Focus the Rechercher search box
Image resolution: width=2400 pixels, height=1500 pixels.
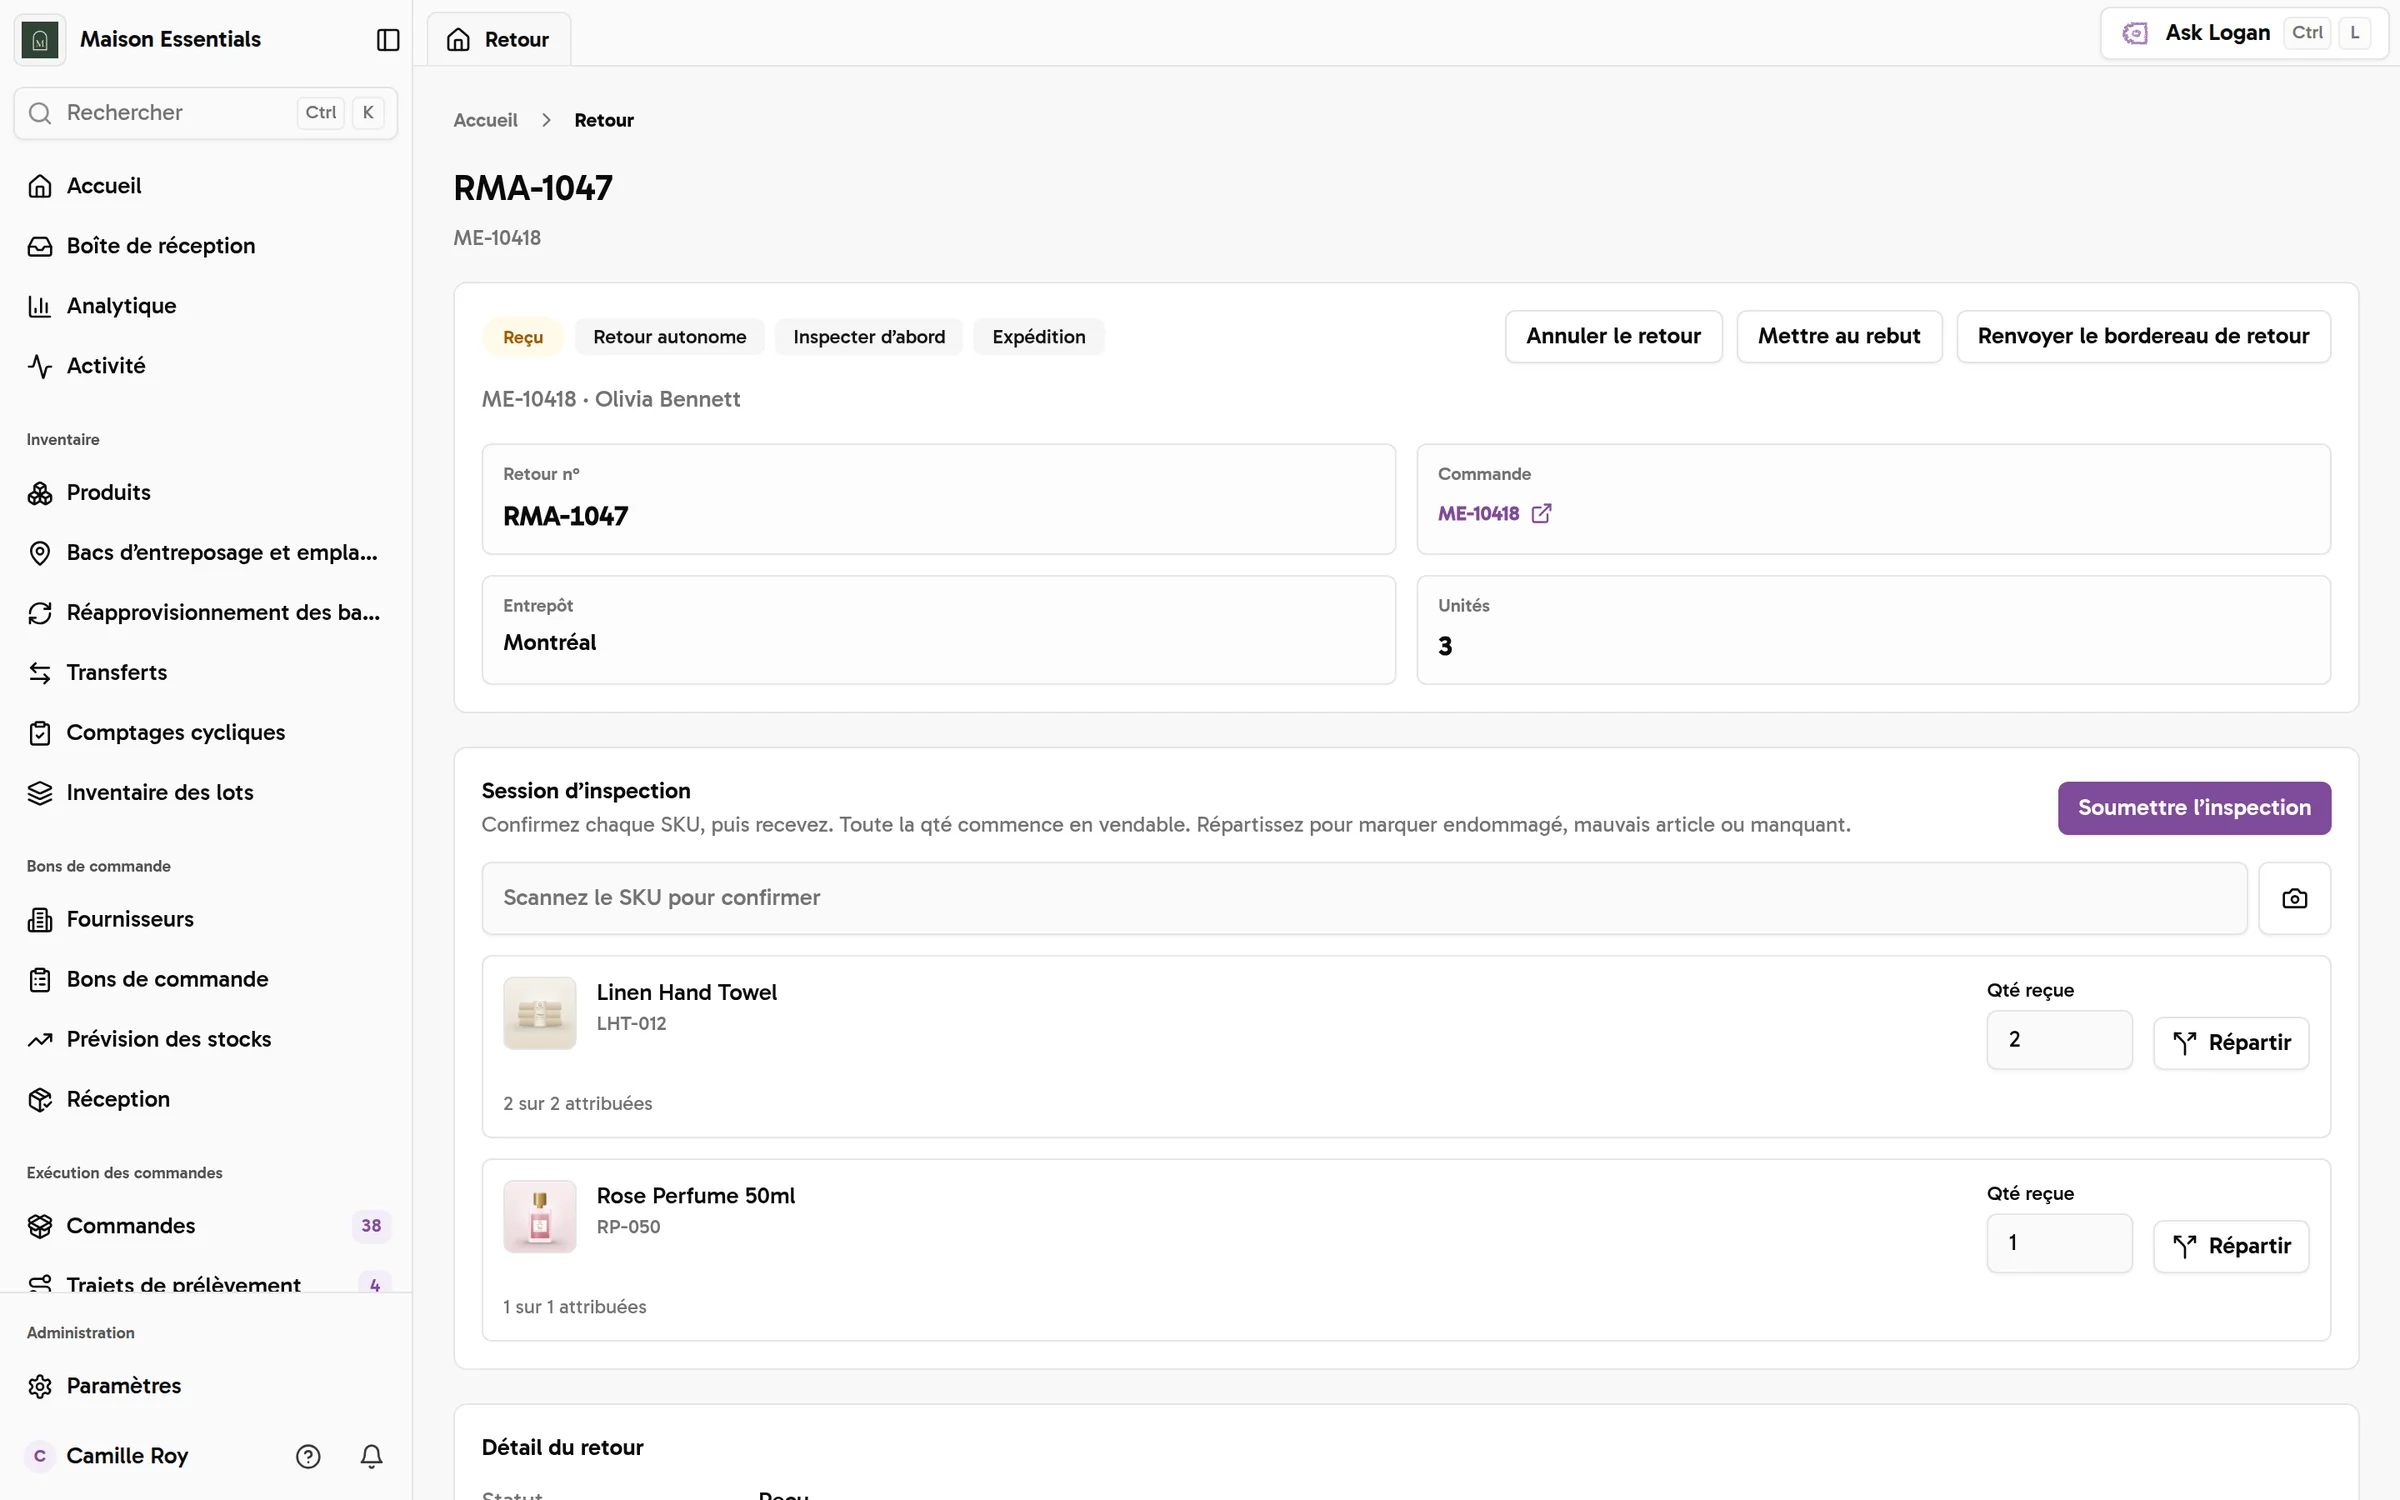pos(206,113)
